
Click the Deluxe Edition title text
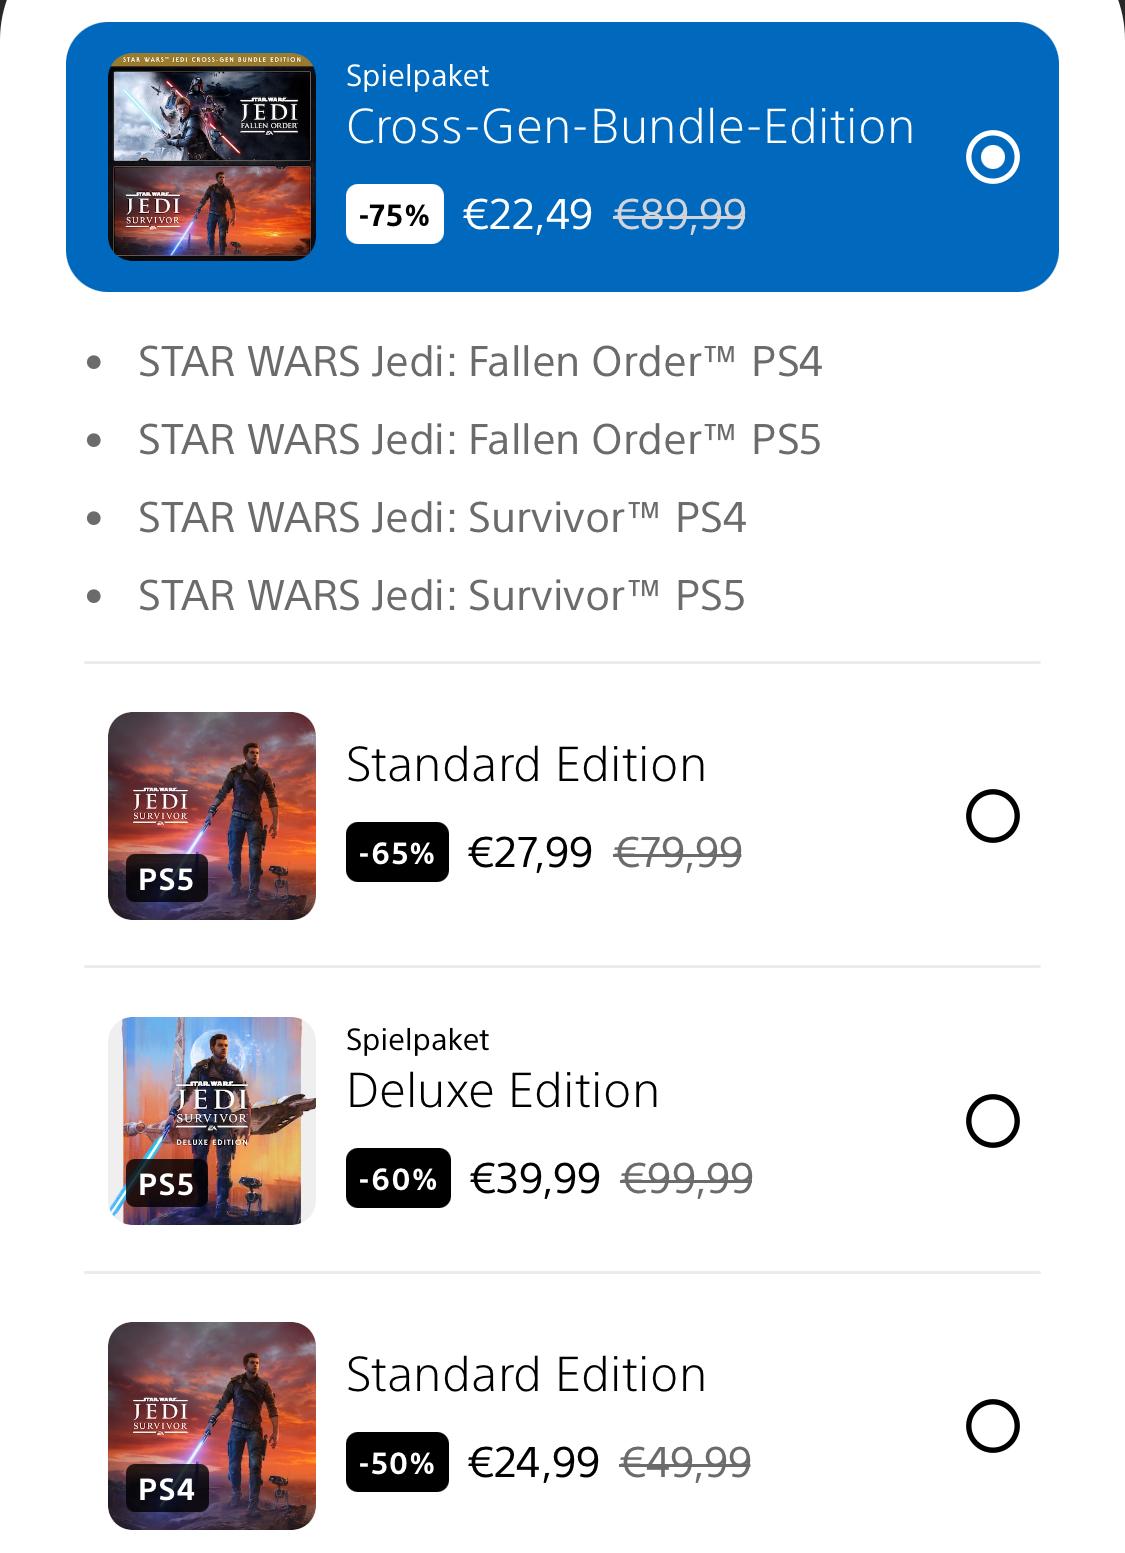point(502,1091)
